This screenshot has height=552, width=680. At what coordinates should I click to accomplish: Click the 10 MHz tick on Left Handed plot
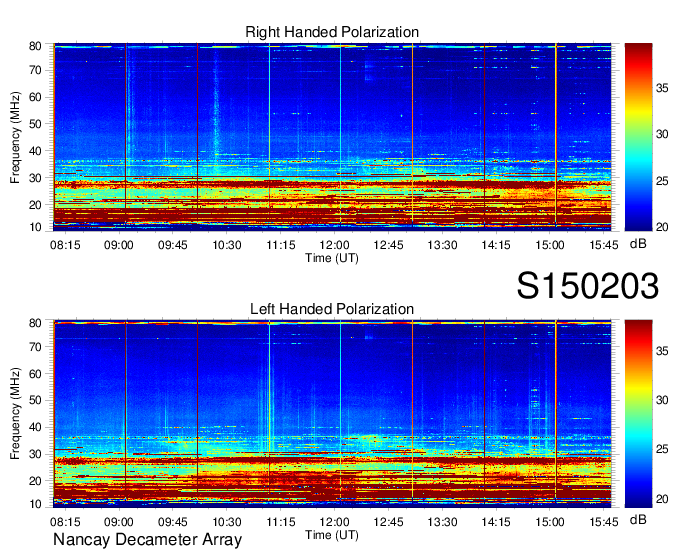click(35, 504)
